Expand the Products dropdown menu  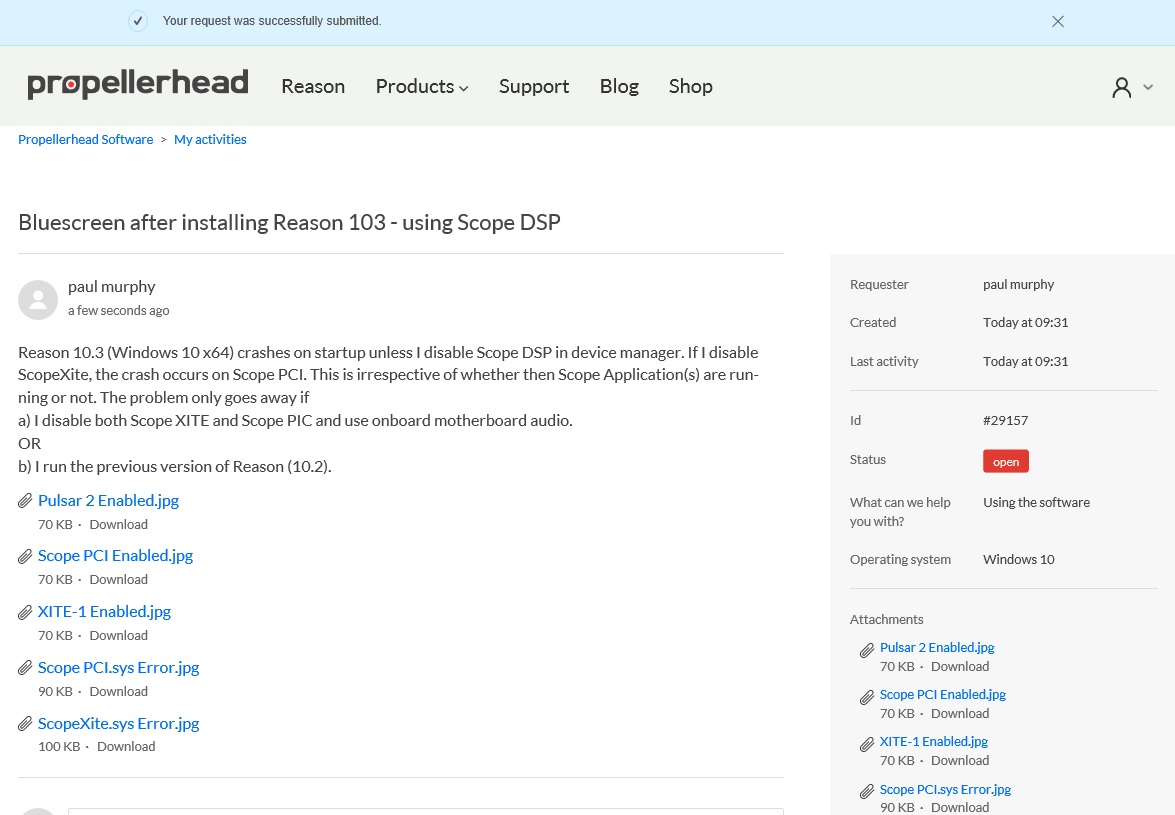pyautogui.click(x=422, y=87)
